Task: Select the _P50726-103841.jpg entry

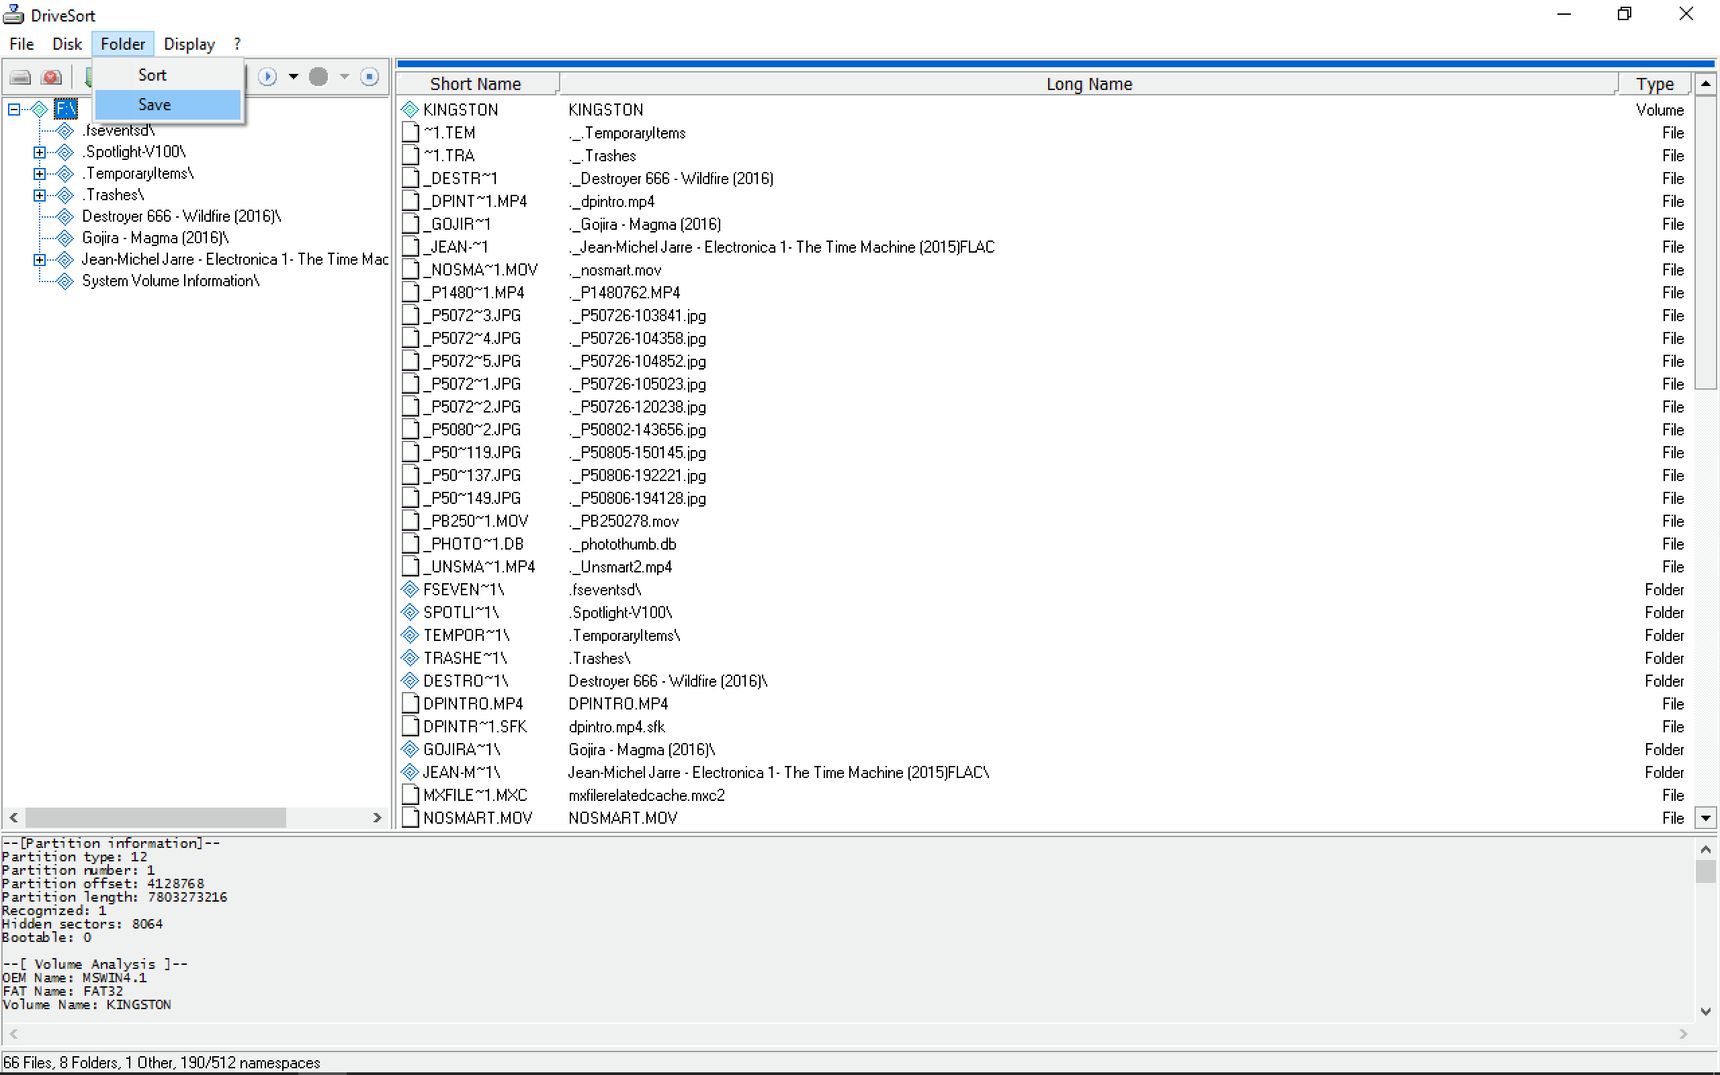Action: 638,316
